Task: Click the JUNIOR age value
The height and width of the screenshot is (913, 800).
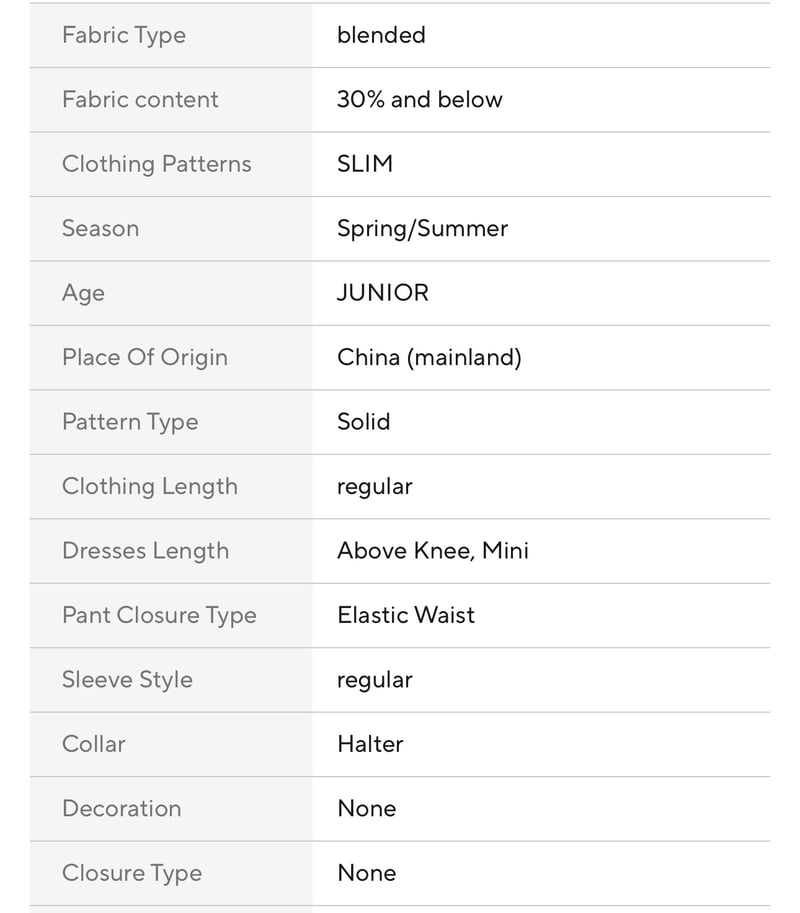Action: point(383,293)
